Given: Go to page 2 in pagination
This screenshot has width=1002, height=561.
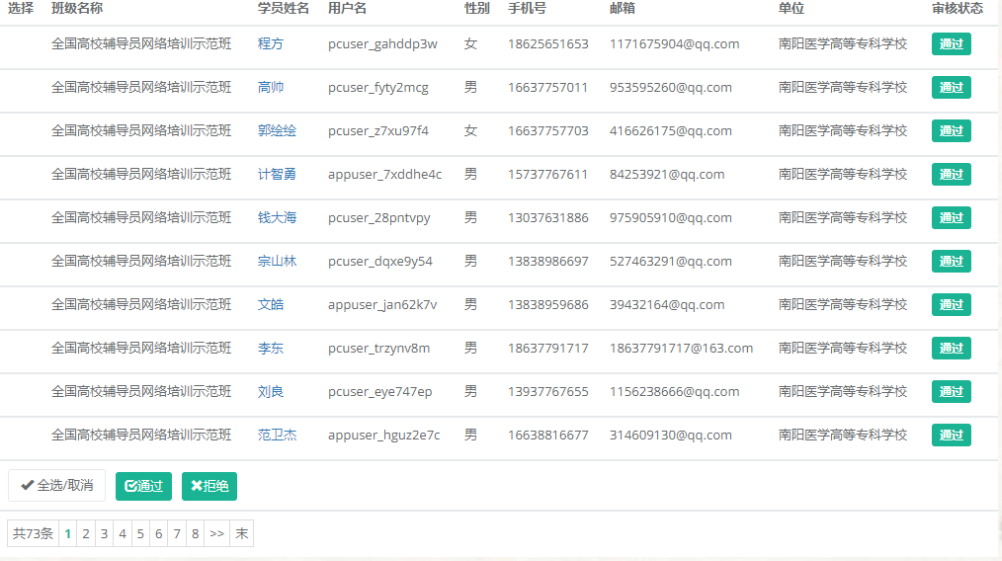Looking at the screenshot, I should 86,534.
